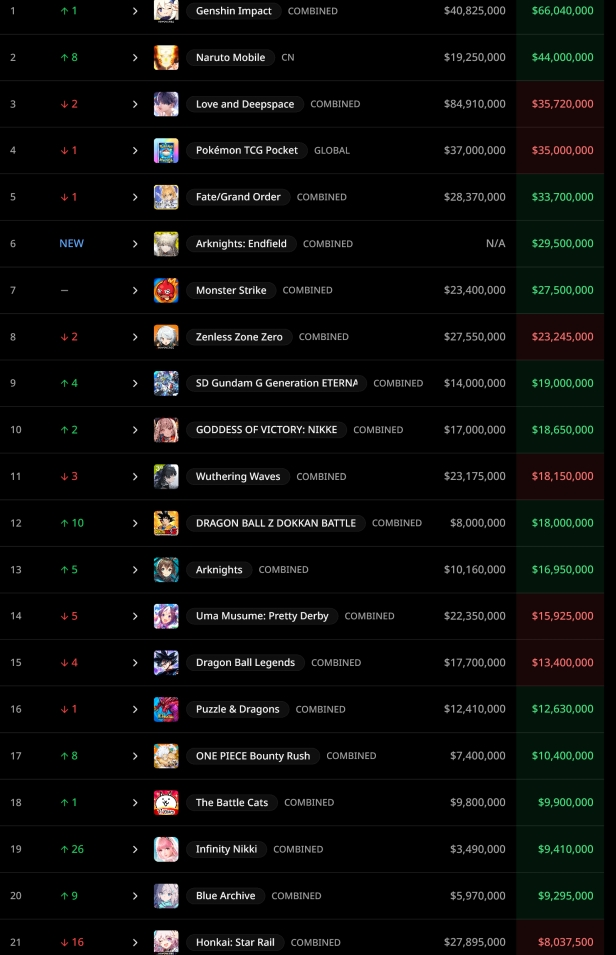Viewport: 616px width, 955px height.
Task: Click the $23,245,000 revenue value
Action: tap(562, 337)
